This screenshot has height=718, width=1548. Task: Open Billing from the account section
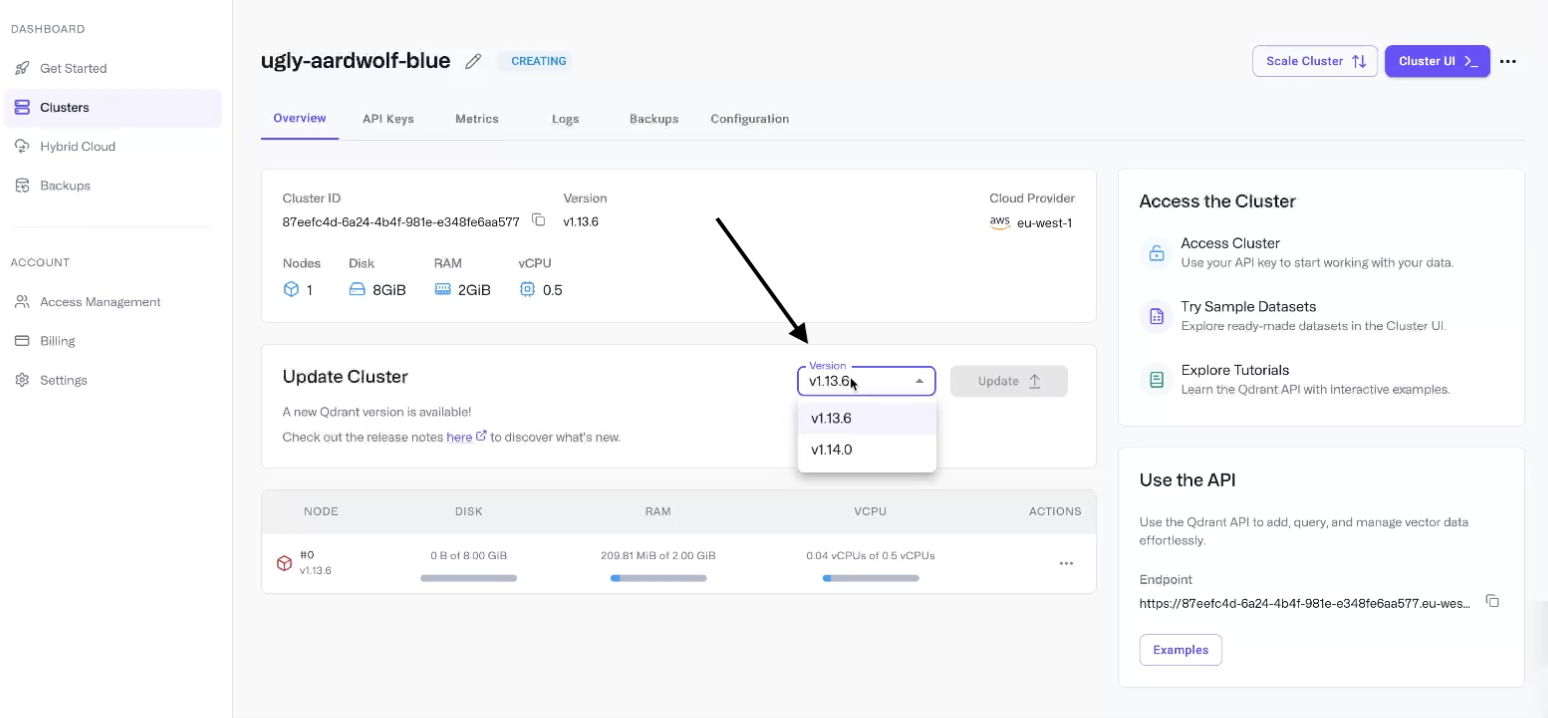[x=57, y=341]
